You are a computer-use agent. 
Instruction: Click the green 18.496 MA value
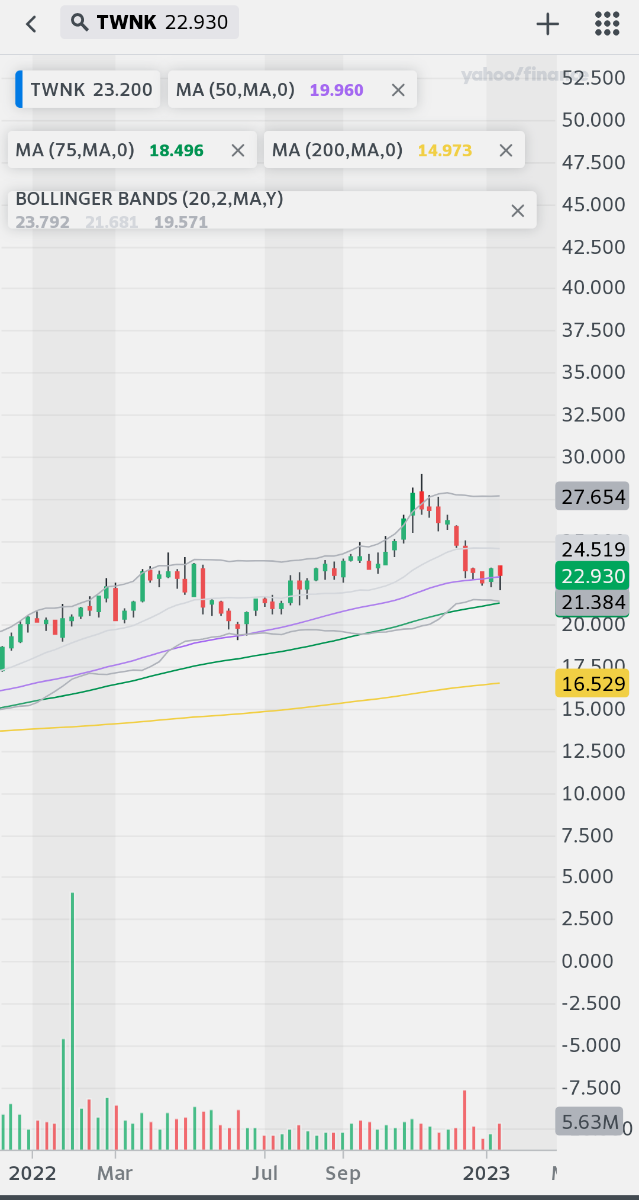176,150
